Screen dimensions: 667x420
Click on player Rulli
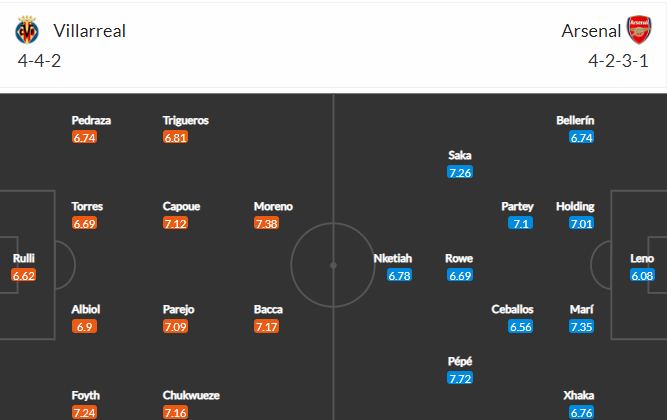pyautogui.click(x=23, y=258)
